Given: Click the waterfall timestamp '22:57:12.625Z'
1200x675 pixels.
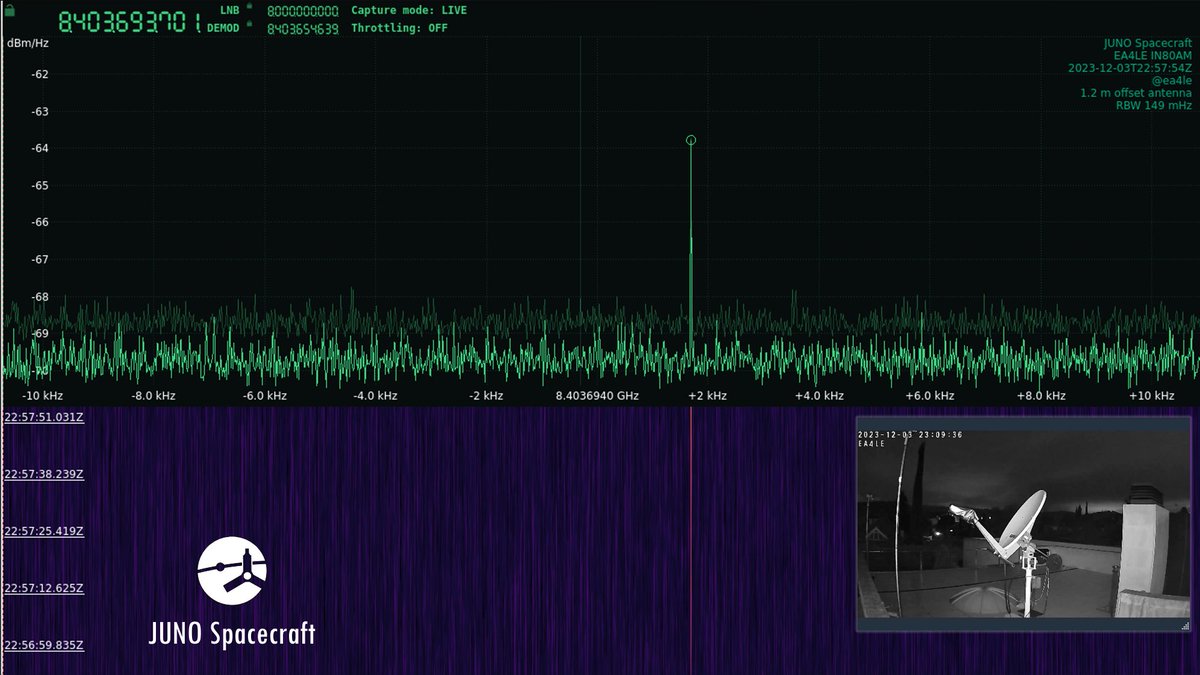Looking at the screenshot, I should [x=44, y=588].
